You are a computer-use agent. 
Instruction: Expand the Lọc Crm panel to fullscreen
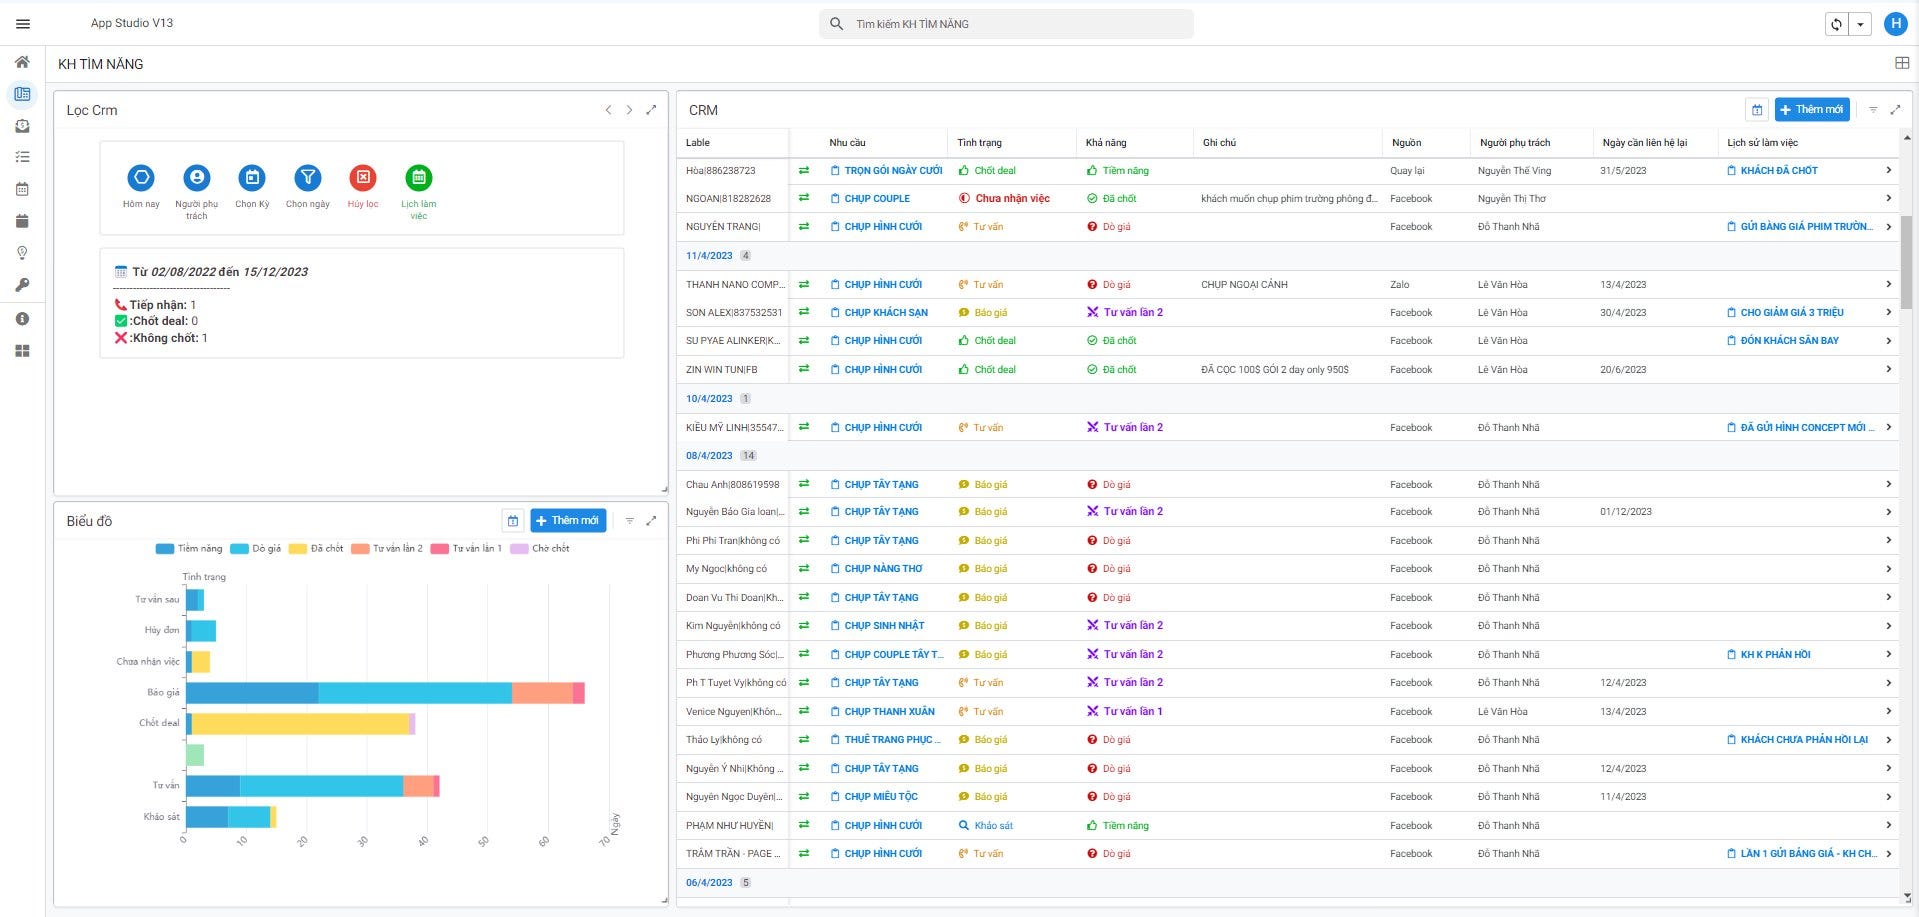click(x=651, y=110)
